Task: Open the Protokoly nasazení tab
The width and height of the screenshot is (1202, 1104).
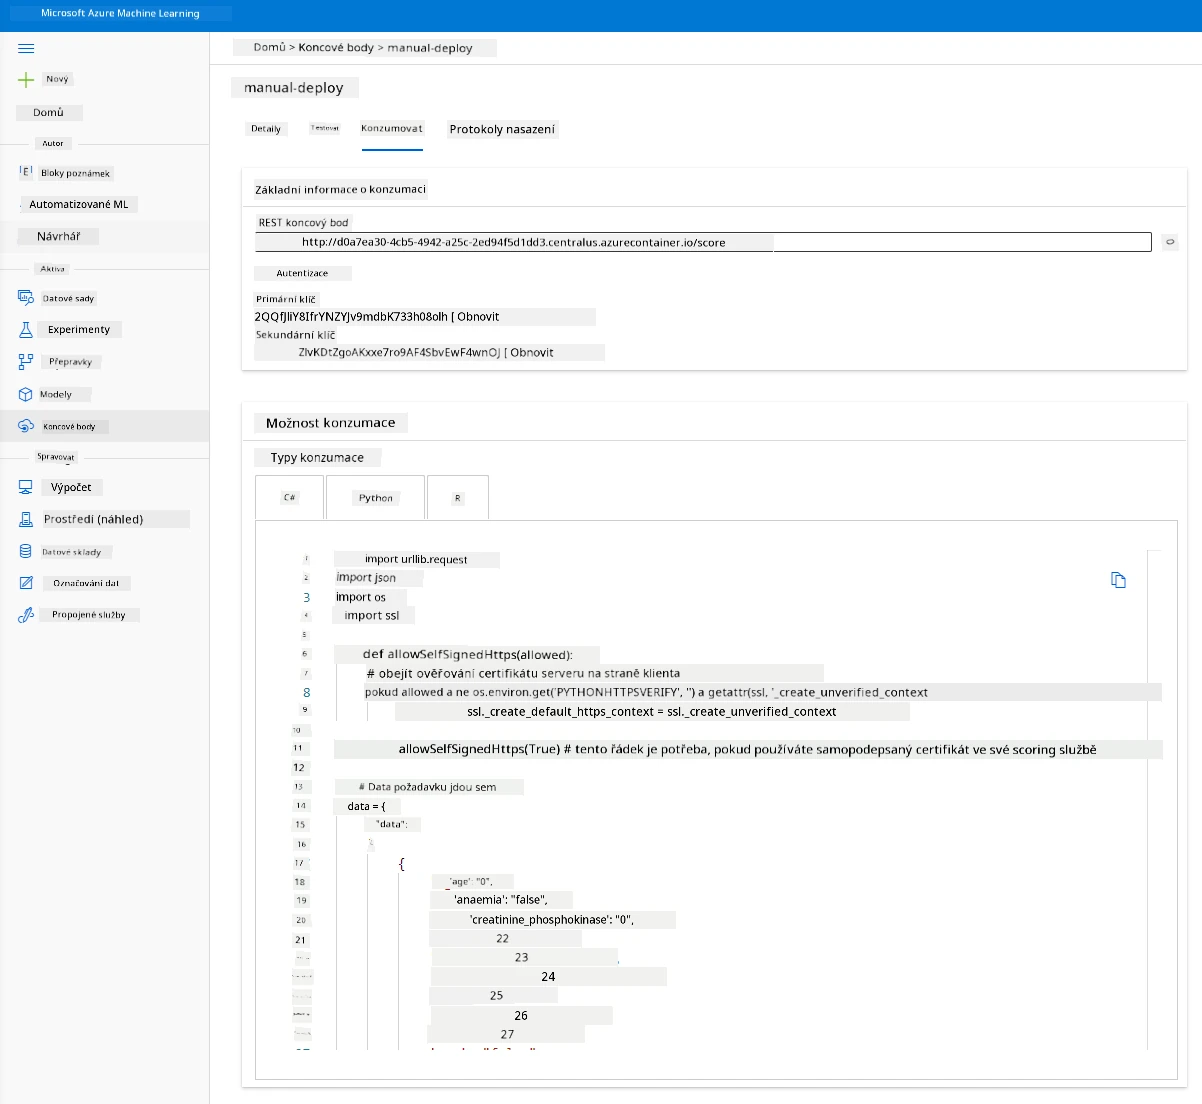Action: tap(502, 129)
